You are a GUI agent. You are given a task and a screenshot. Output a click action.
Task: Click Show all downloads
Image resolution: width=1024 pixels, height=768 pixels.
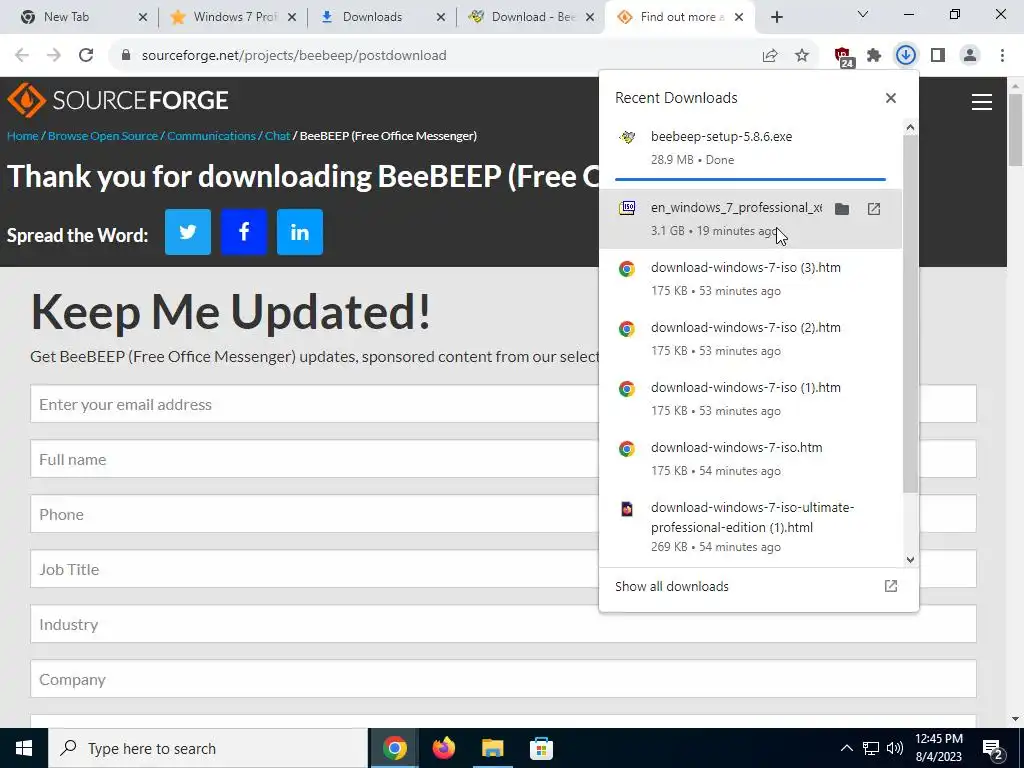click(672, 586)
